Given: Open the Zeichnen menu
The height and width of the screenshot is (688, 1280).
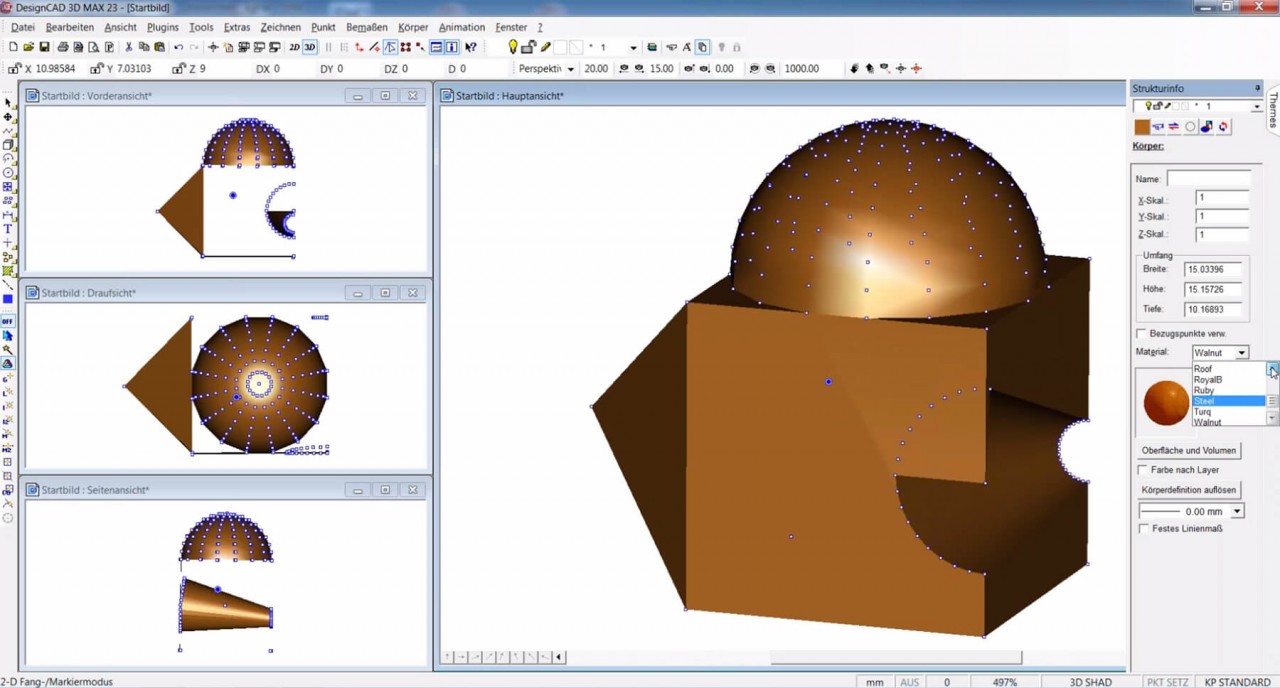Looking at the screenshot, I should 281,27.
